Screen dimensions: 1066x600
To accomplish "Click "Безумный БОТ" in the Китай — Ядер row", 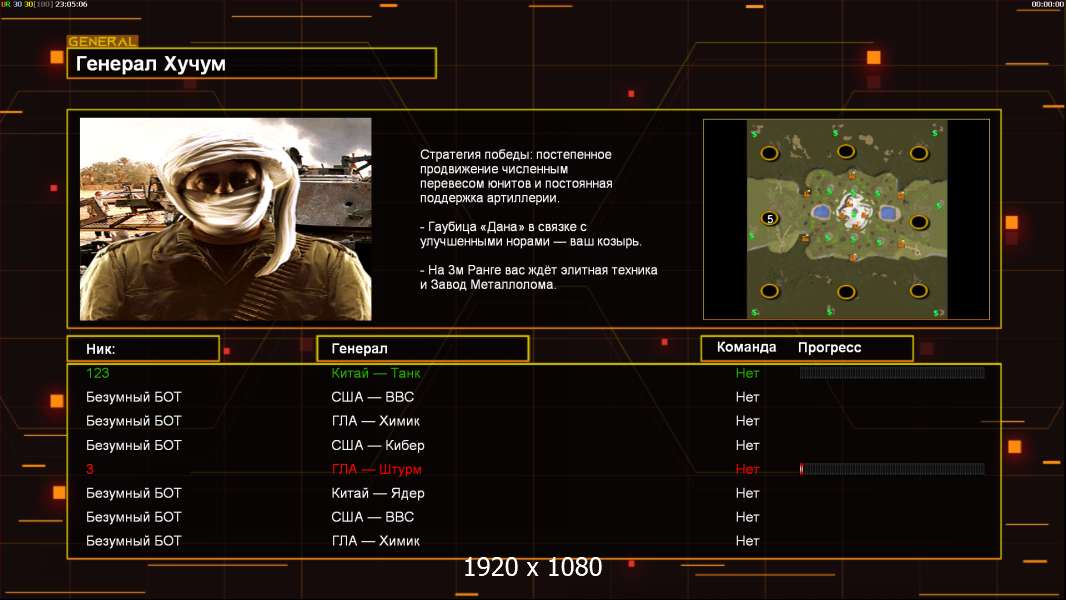I will coord(134,493).
